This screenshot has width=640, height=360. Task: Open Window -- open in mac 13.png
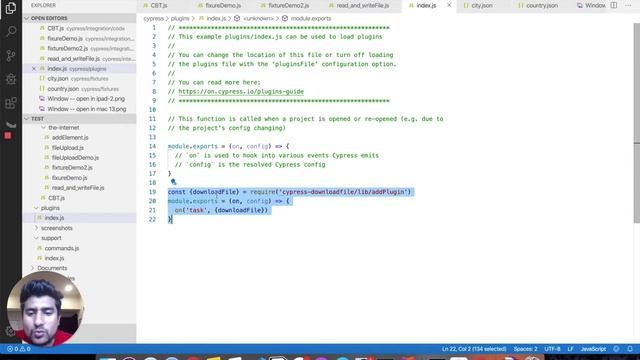pyautogui.click(x=80, y=109)
